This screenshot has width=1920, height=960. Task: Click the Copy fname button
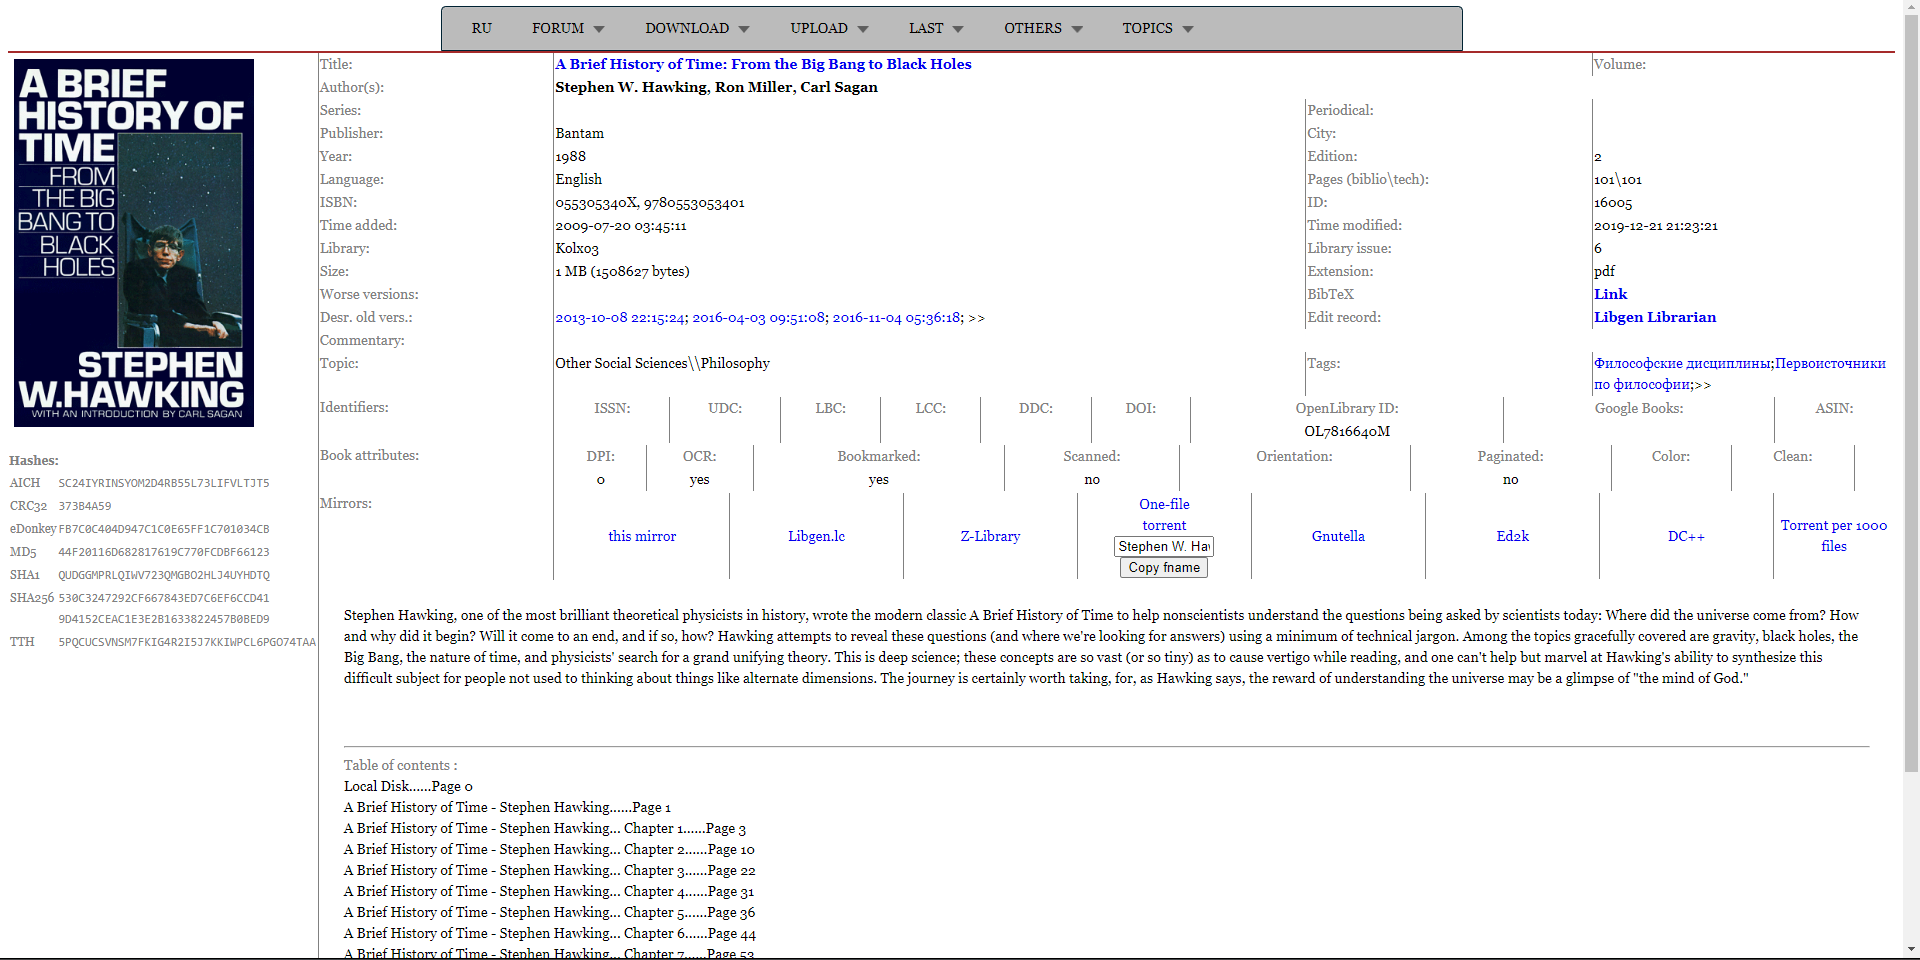[1164, 568]
